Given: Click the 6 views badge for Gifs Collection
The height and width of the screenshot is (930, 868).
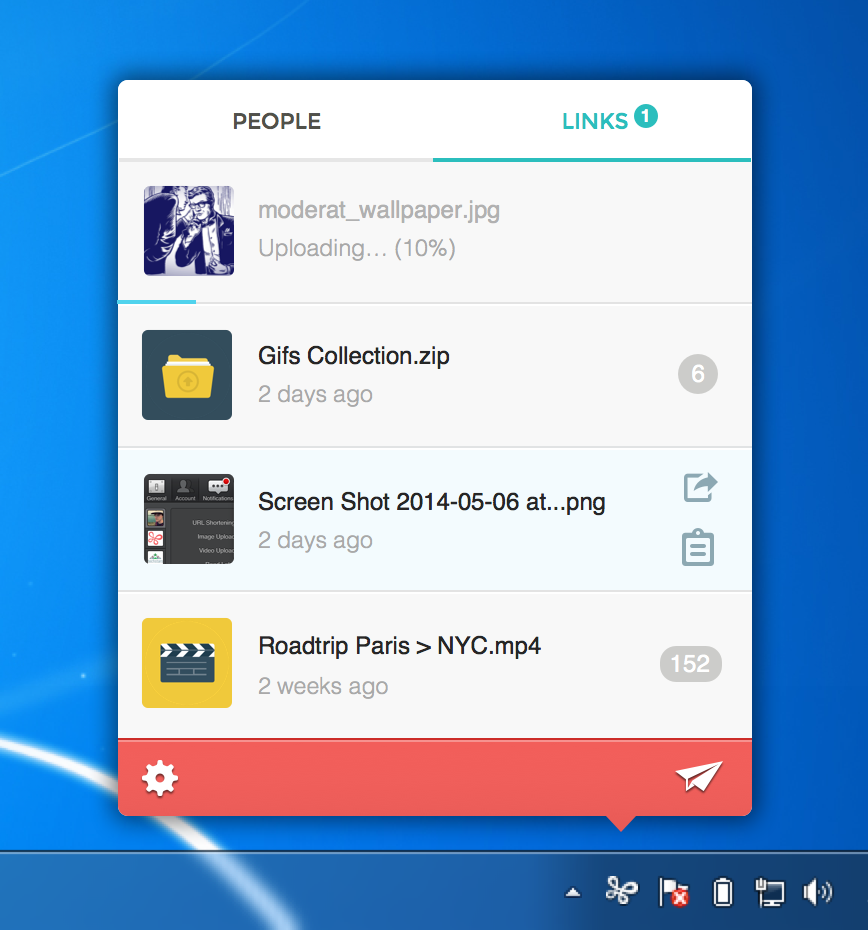Looking at the screenshot, I should click(698, 374).
